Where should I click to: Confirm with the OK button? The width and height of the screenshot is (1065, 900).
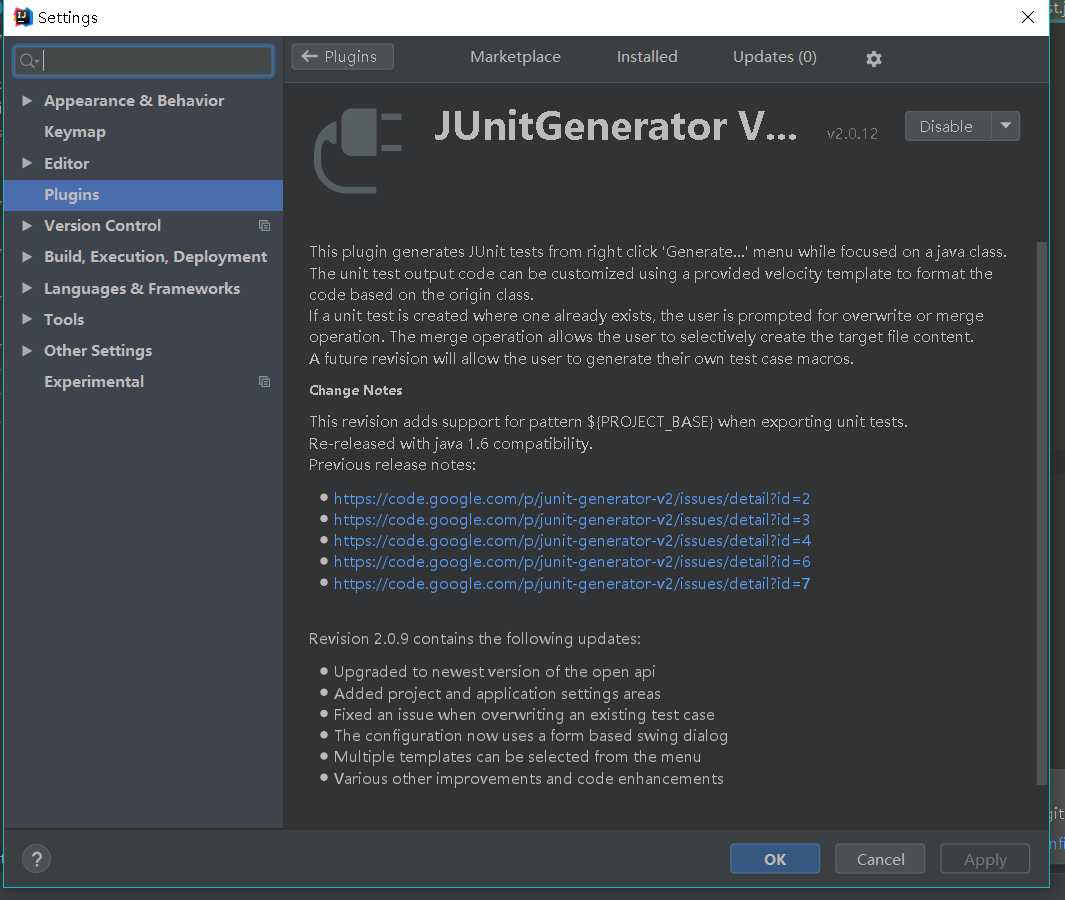775,859
